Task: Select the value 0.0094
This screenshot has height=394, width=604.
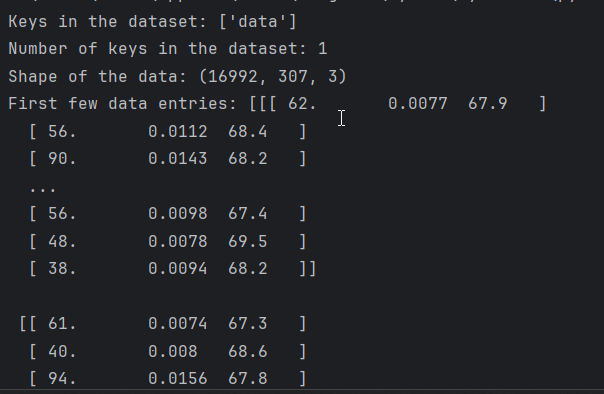Action: [x=178, y=269]
